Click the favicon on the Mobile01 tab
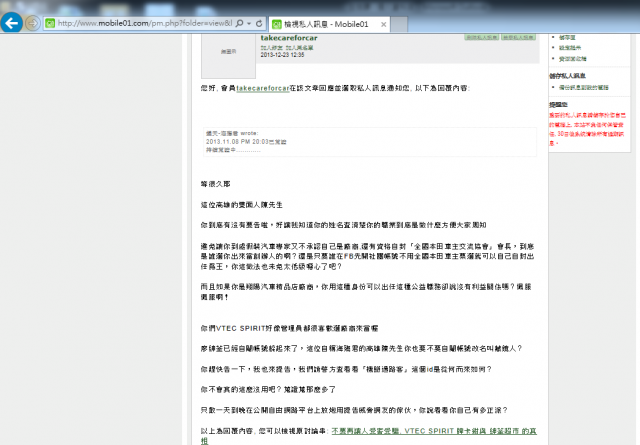The height and width of the screenshot is (445, 640). click(277, 24)
